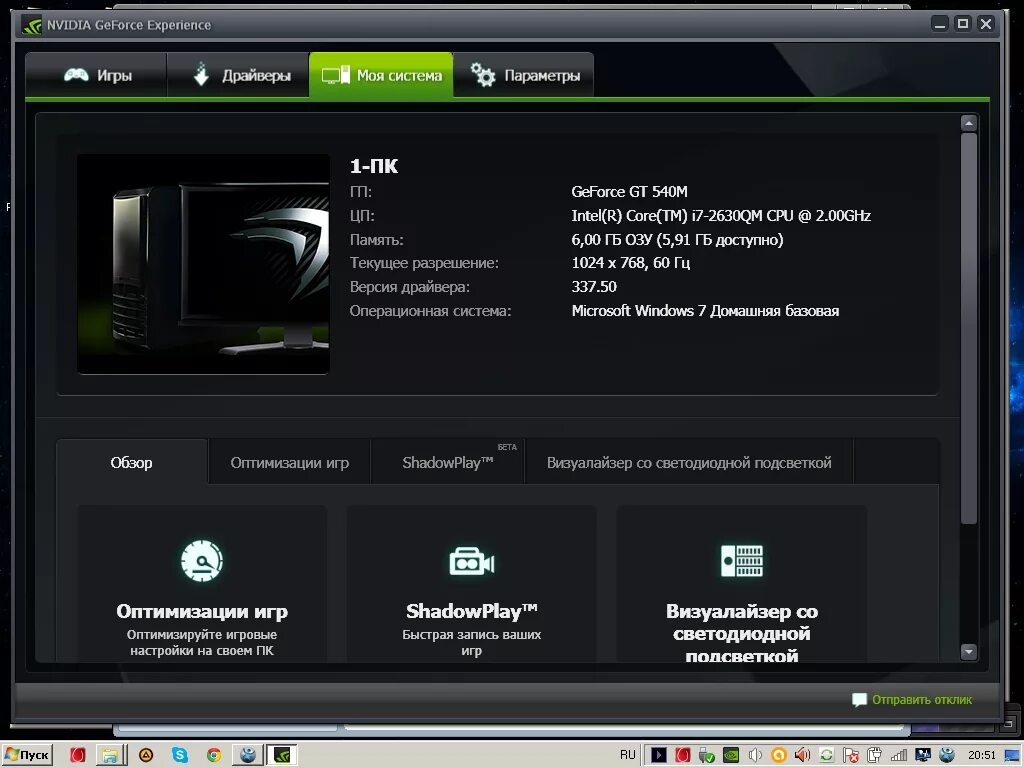Click Оптимизируйте игровые настройки description
Screen dimensions: 1024x768
coord(202,643)
